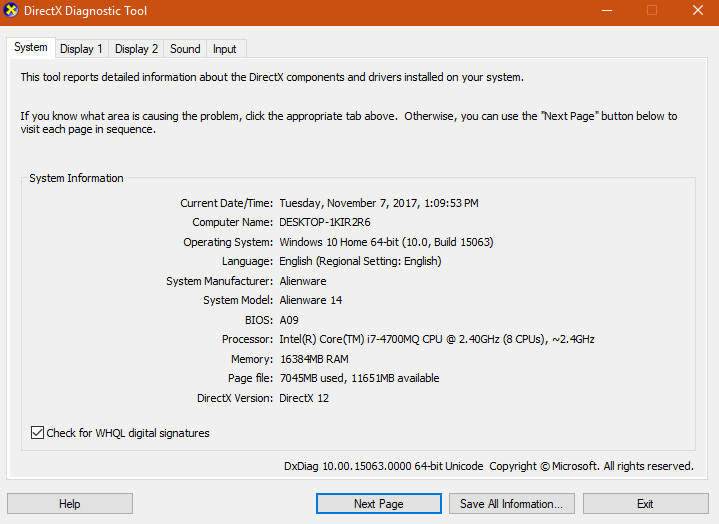Go to the Sound tab
Image resolution: width=719 pixels, height=524 pixels.
pos(185,49)
